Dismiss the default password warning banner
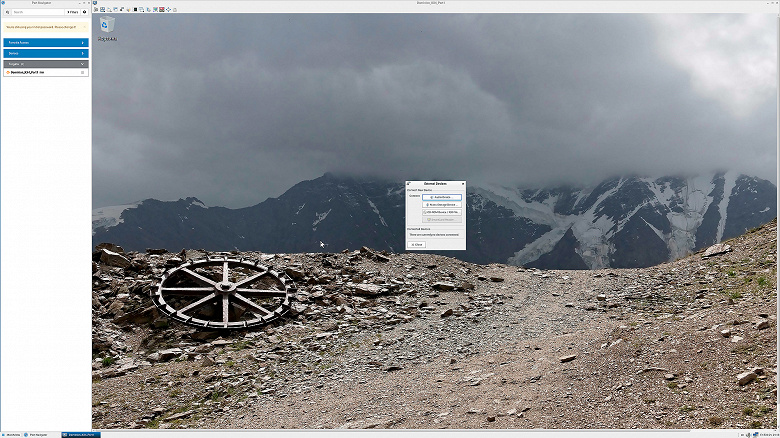The width and height of the screenshot is (780, 438). point(85,27)
